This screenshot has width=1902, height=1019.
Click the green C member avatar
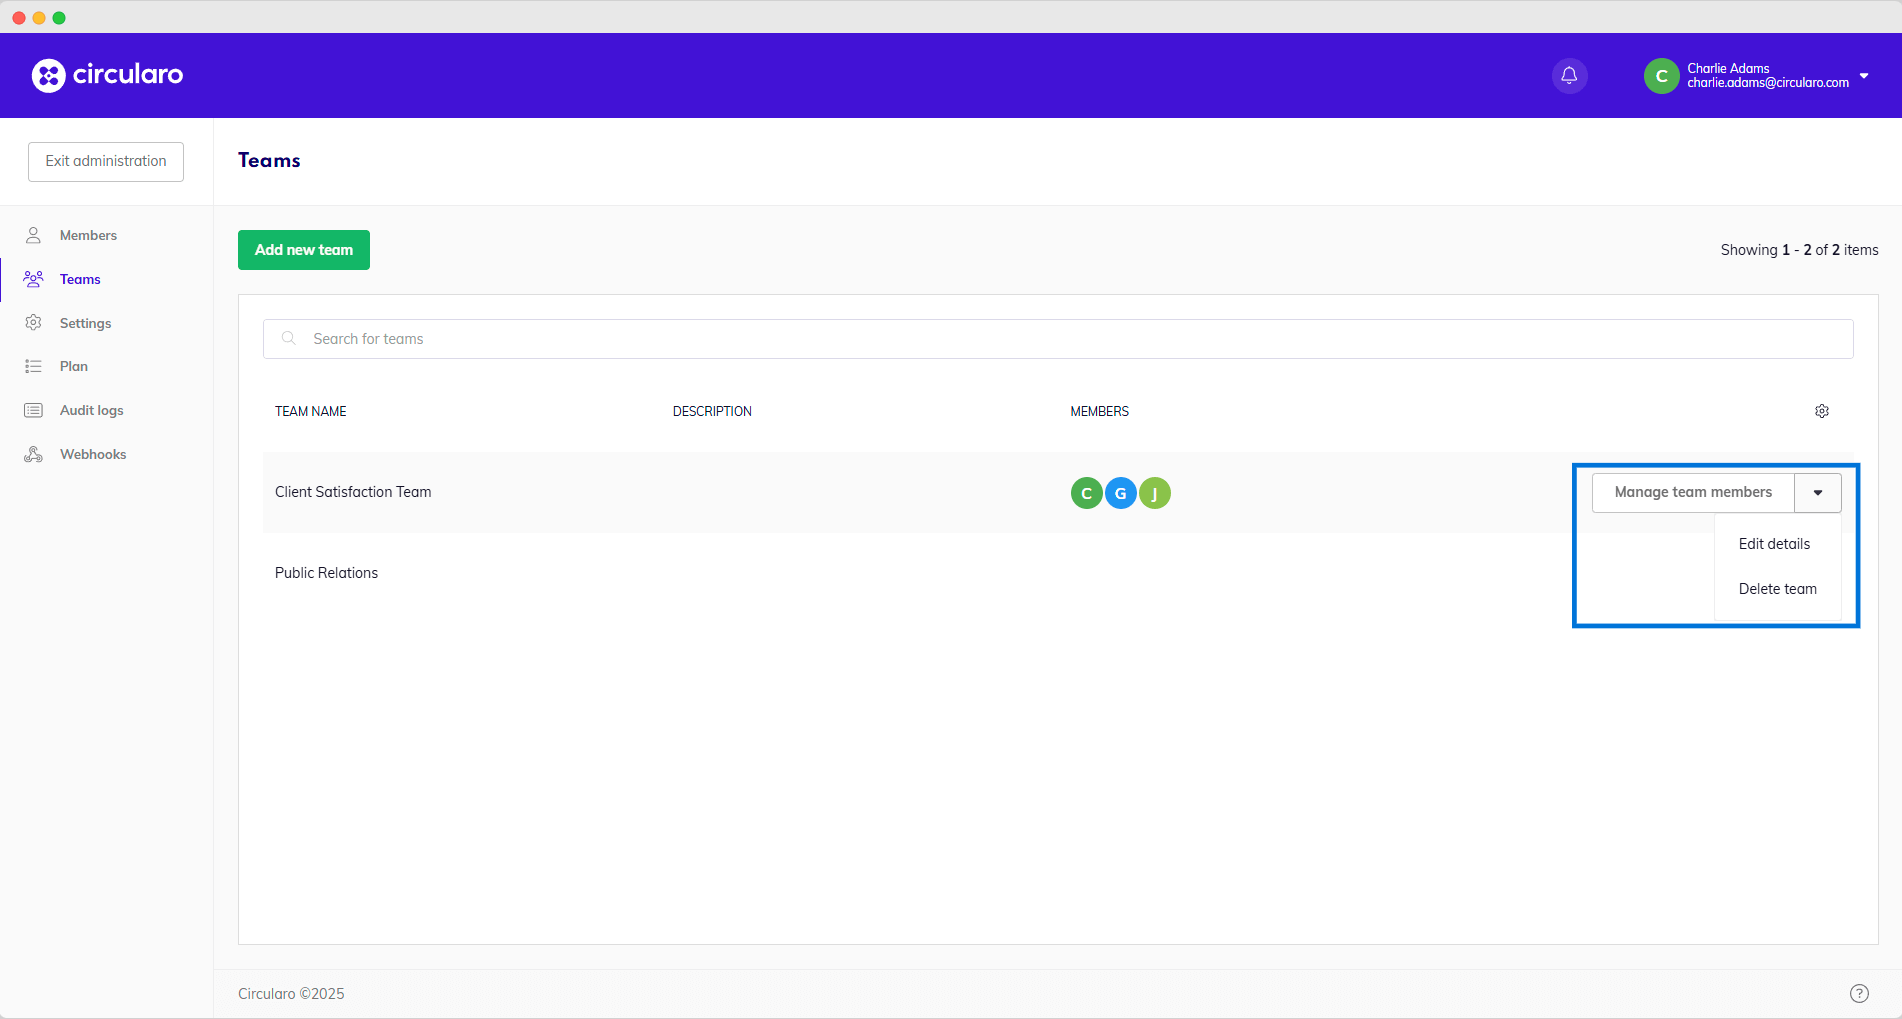(x=1086, y=493)
